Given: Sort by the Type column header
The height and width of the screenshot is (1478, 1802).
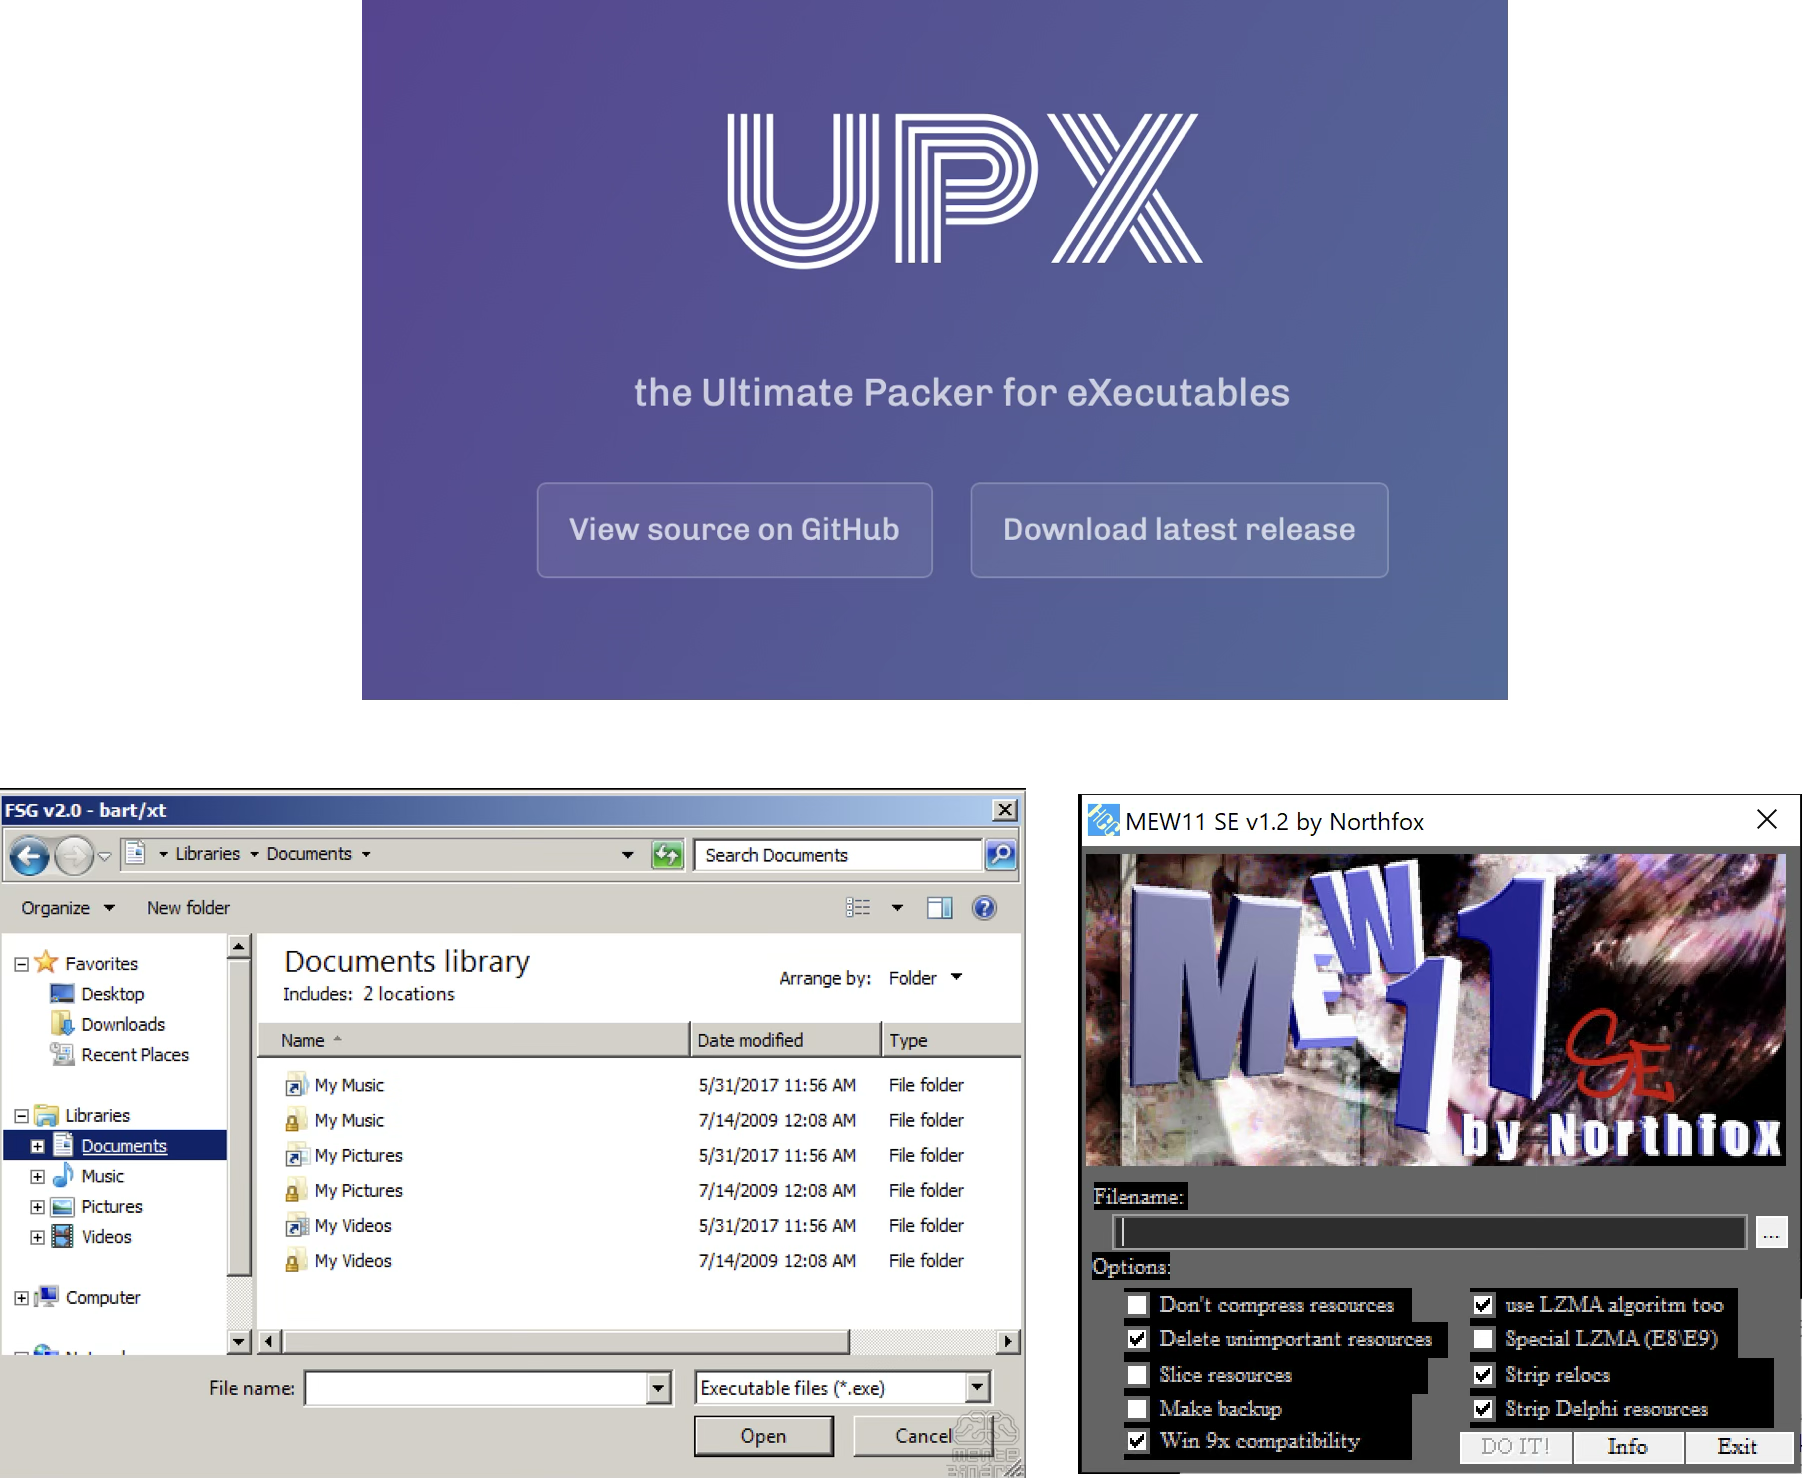Looking at the screenshot, I should (952, 1040).
